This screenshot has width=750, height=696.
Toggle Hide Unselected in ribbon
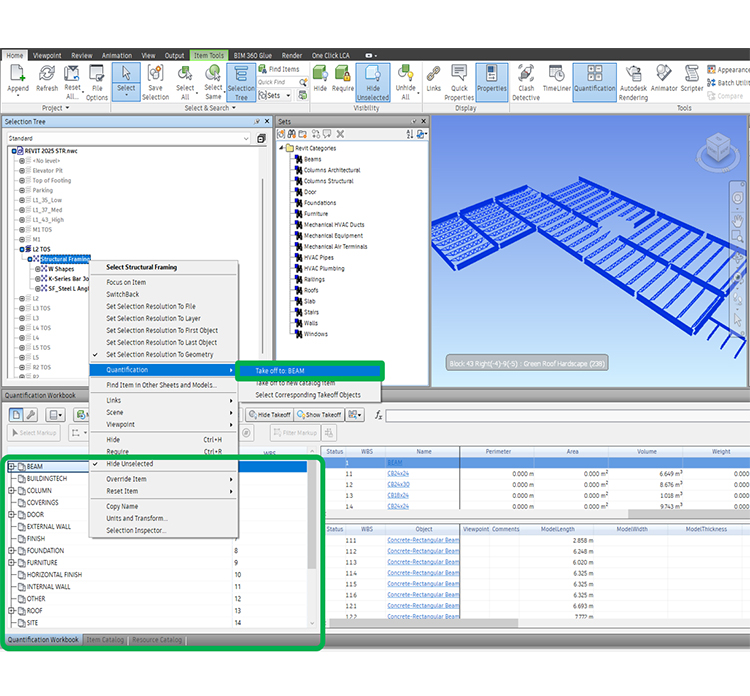(373, 82)
